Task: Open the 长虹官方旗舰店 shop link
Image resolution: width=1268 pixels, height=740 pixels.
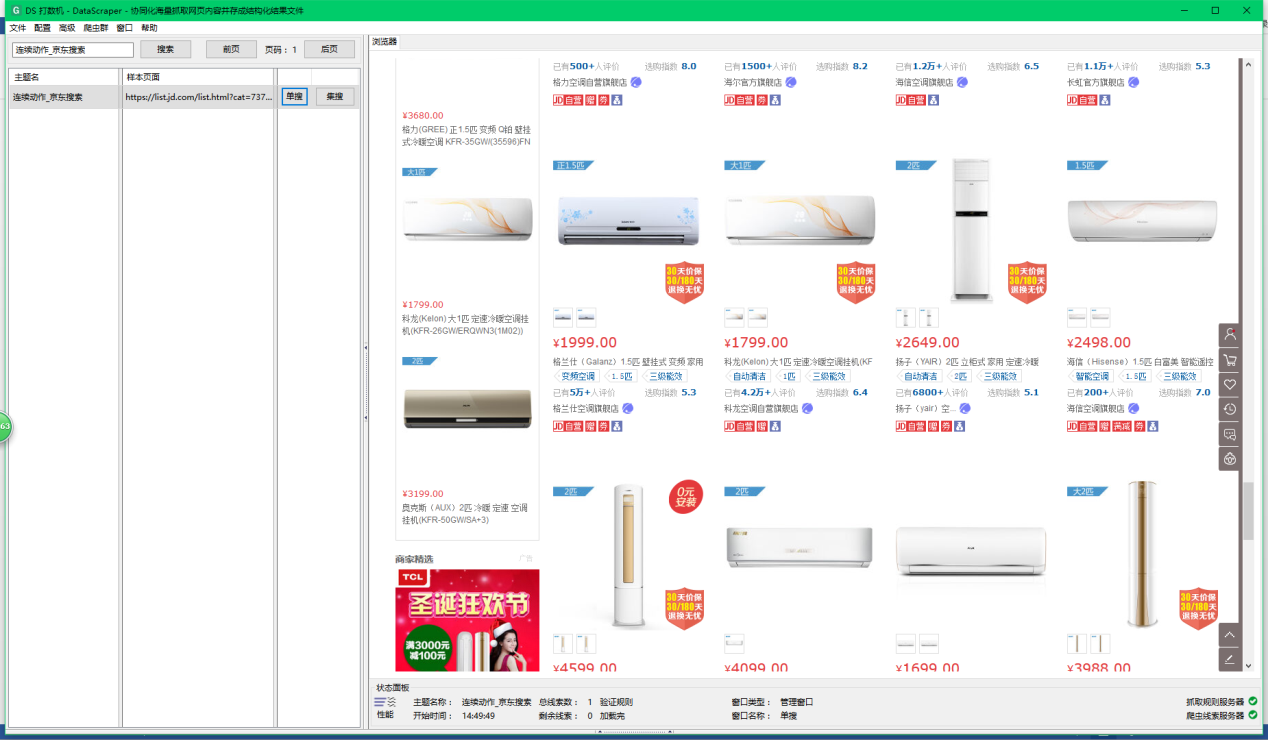Action: point(1097,82)
